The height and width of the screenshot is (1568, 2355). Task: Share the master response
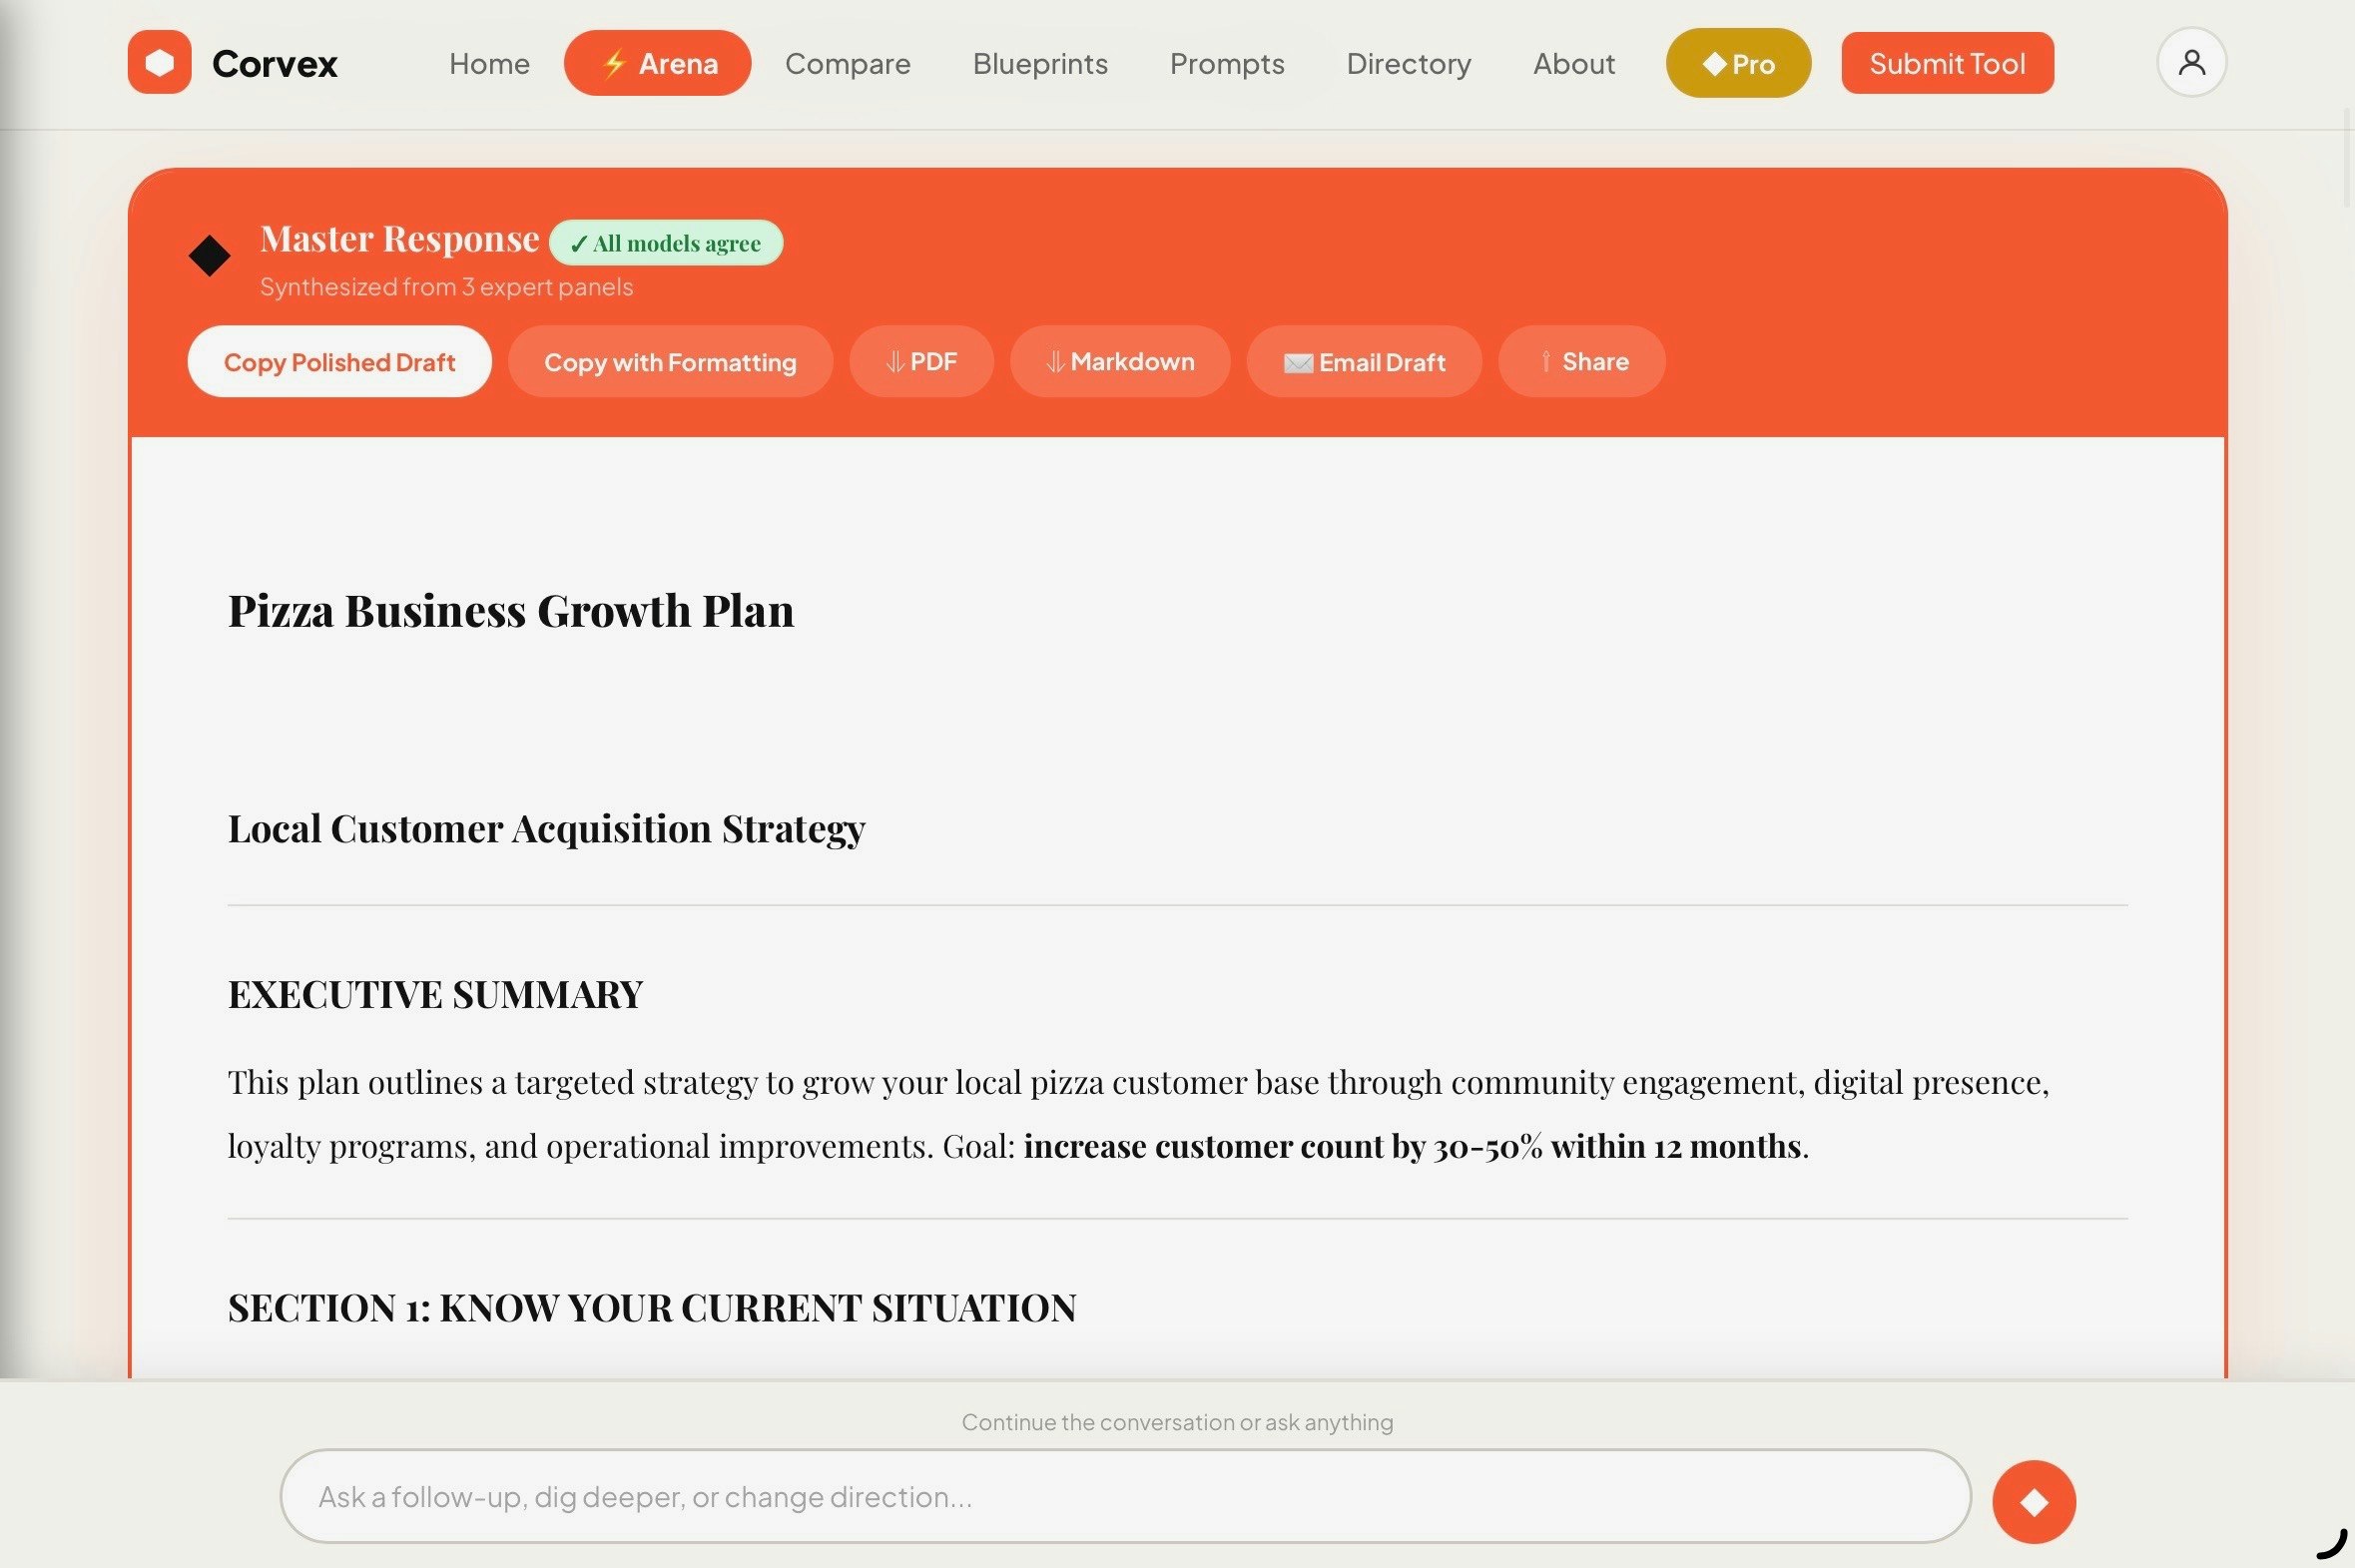coord(1581,362)
